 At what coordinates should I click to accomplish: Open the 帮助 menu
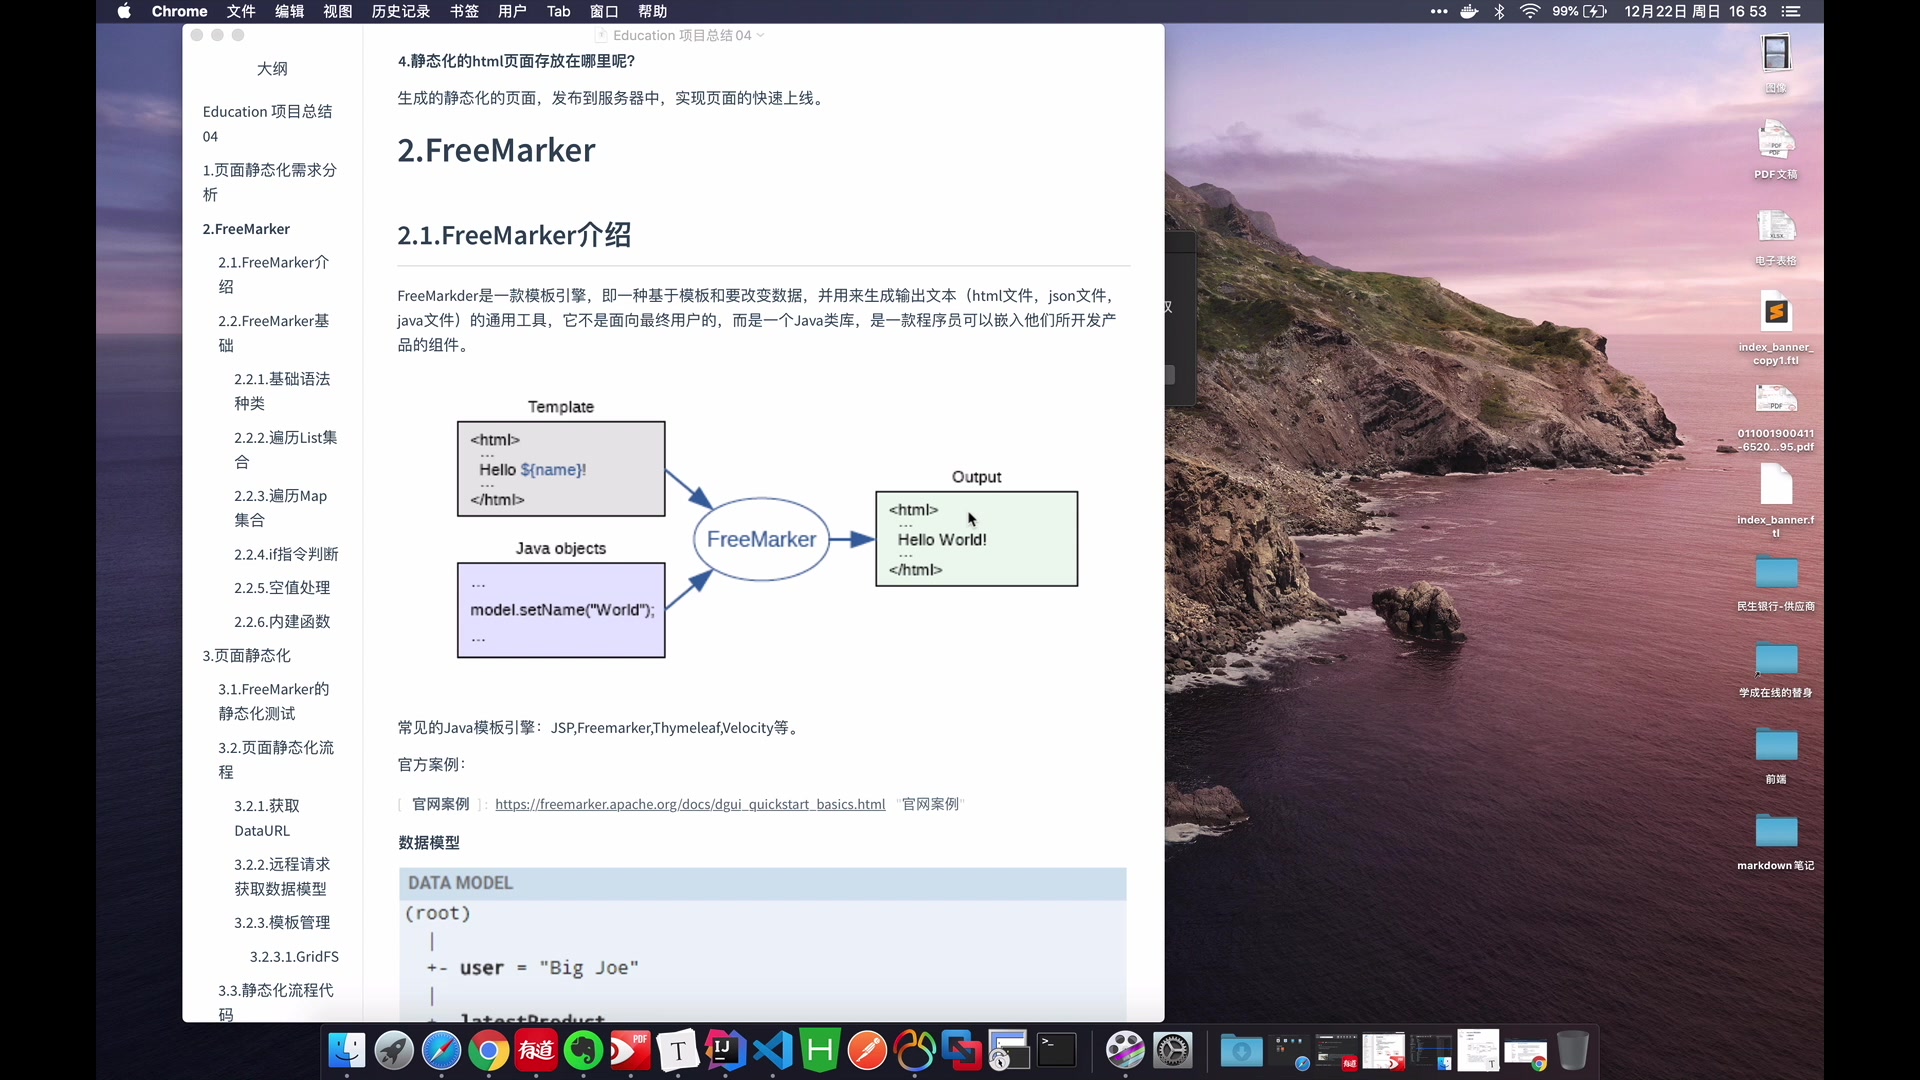pyautogui.click(x=653, y=11)
